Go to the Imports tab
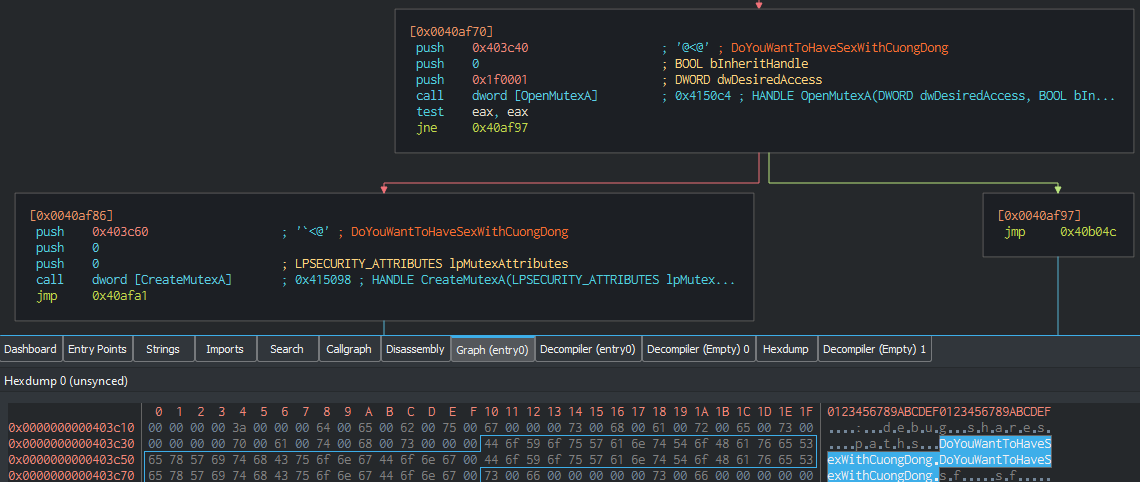This screenshot has width=1140, height=482. 225,349
